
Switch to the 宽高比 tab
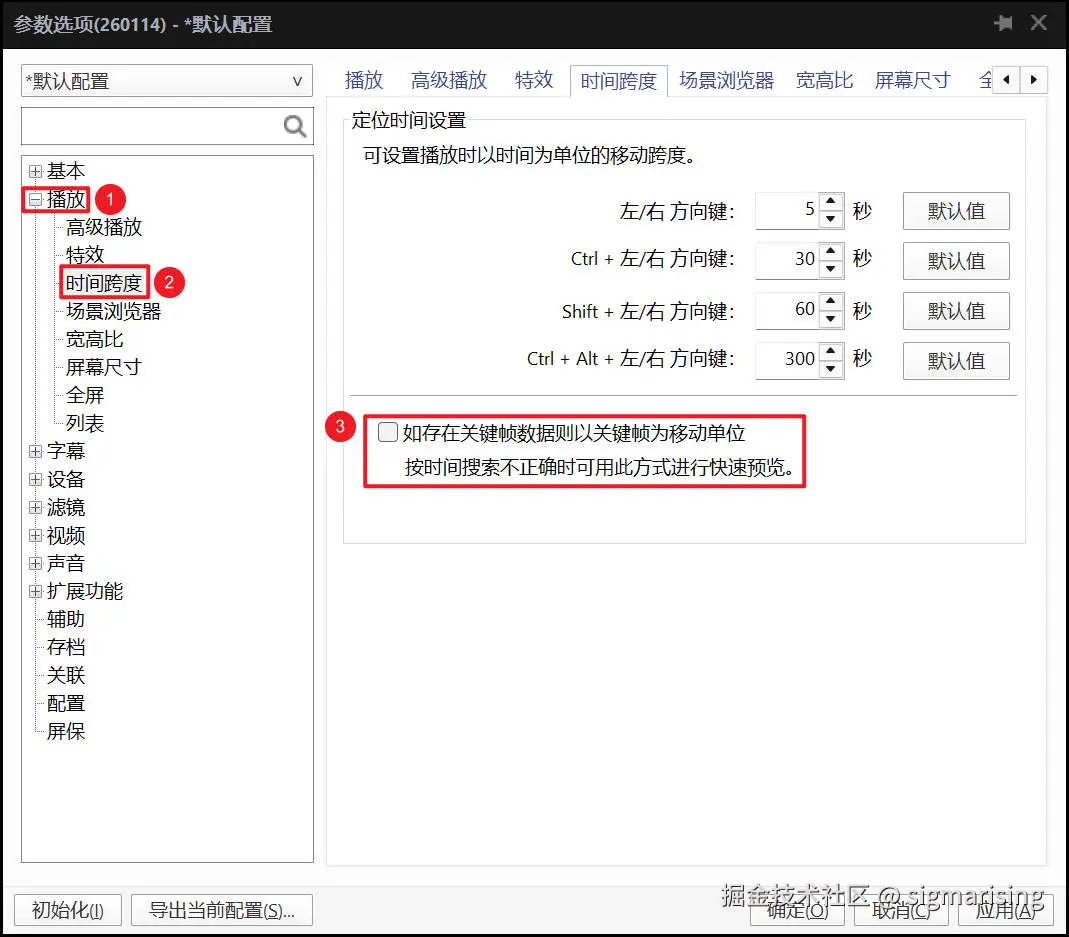pos(824,80)
